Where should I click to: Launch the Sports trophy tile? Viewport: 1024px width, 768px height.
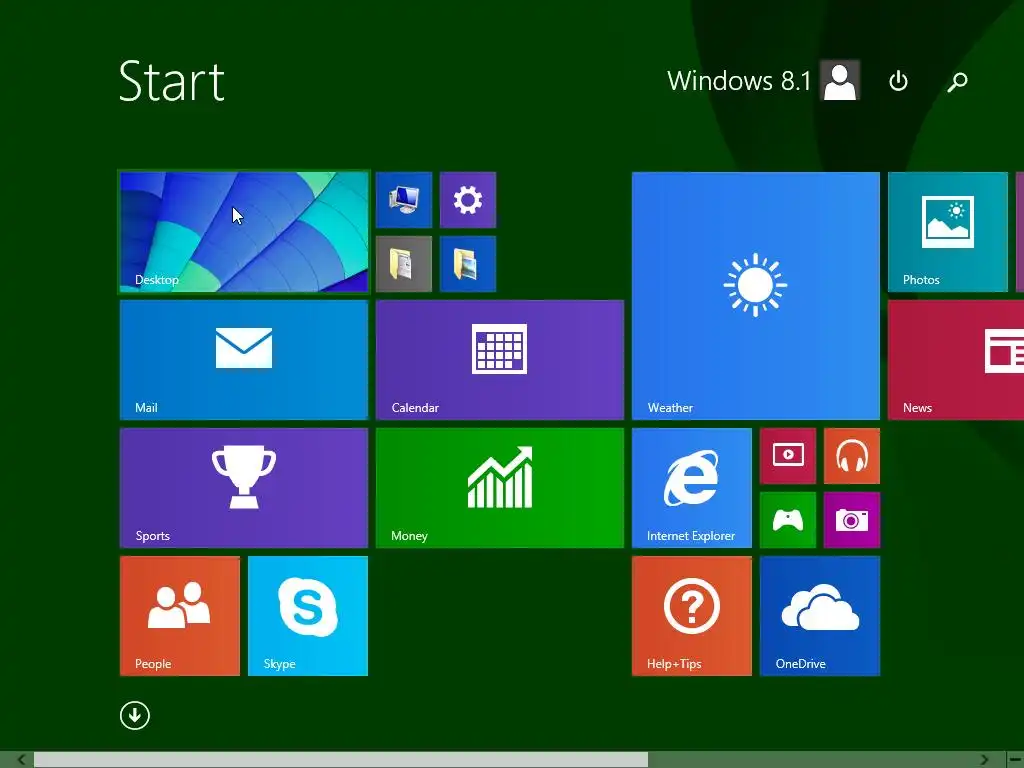pyautogui.click(x=244, y=488)
